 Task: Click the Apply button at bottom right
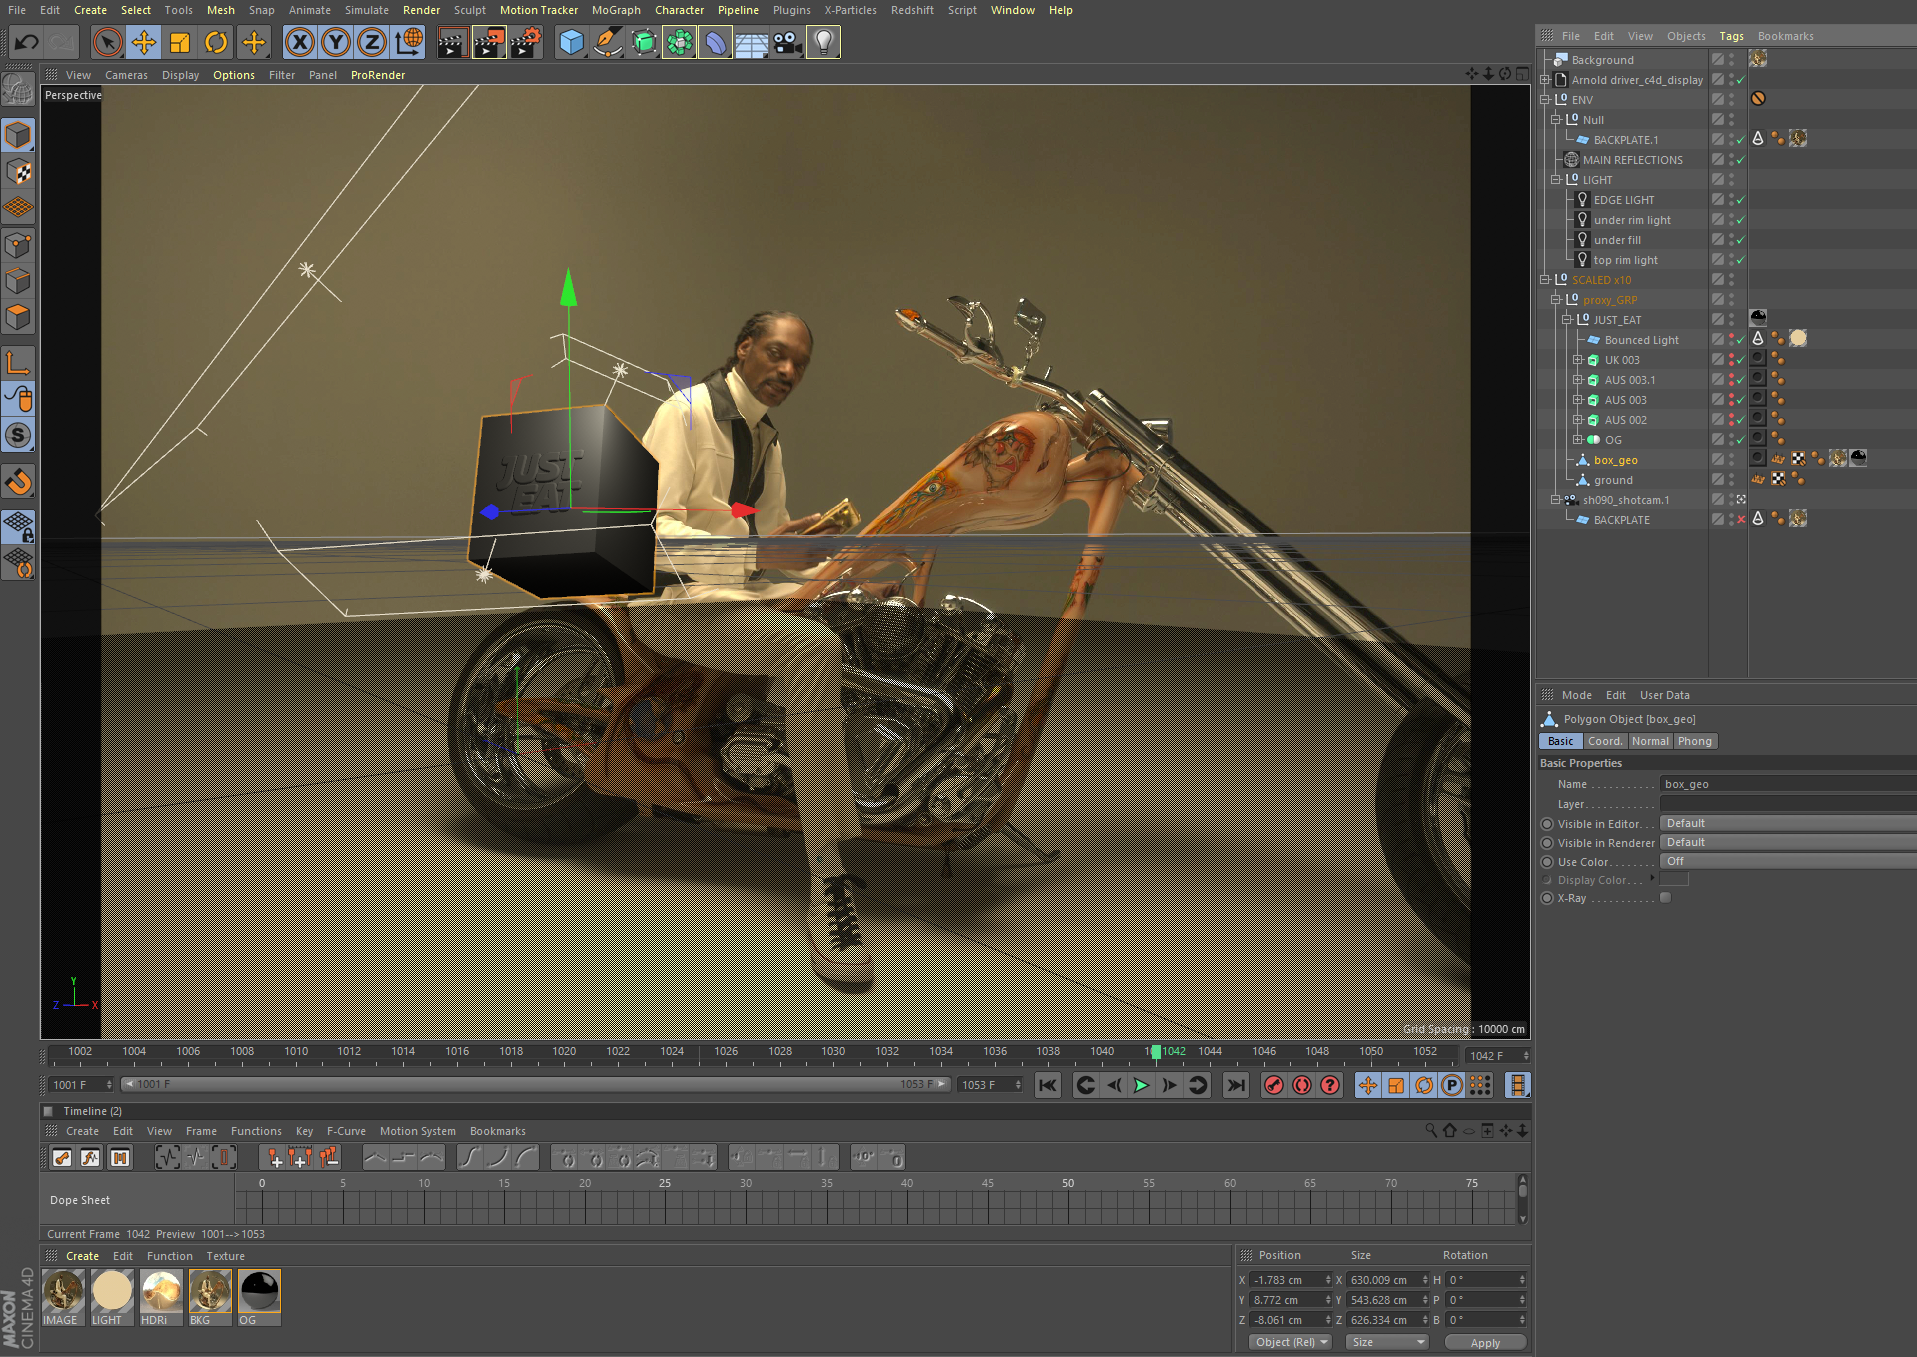click(1485, 1342)
